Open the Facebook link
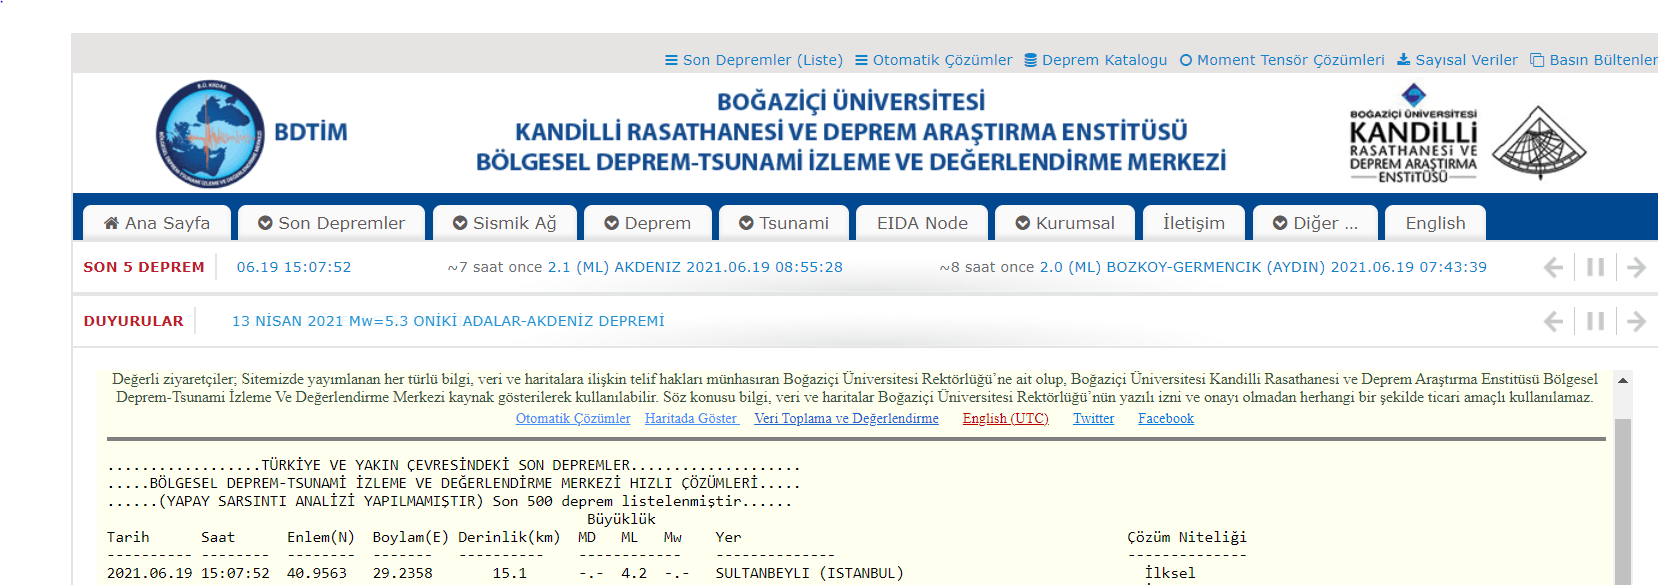The image size is (1658, 585). coord(1166,419)
